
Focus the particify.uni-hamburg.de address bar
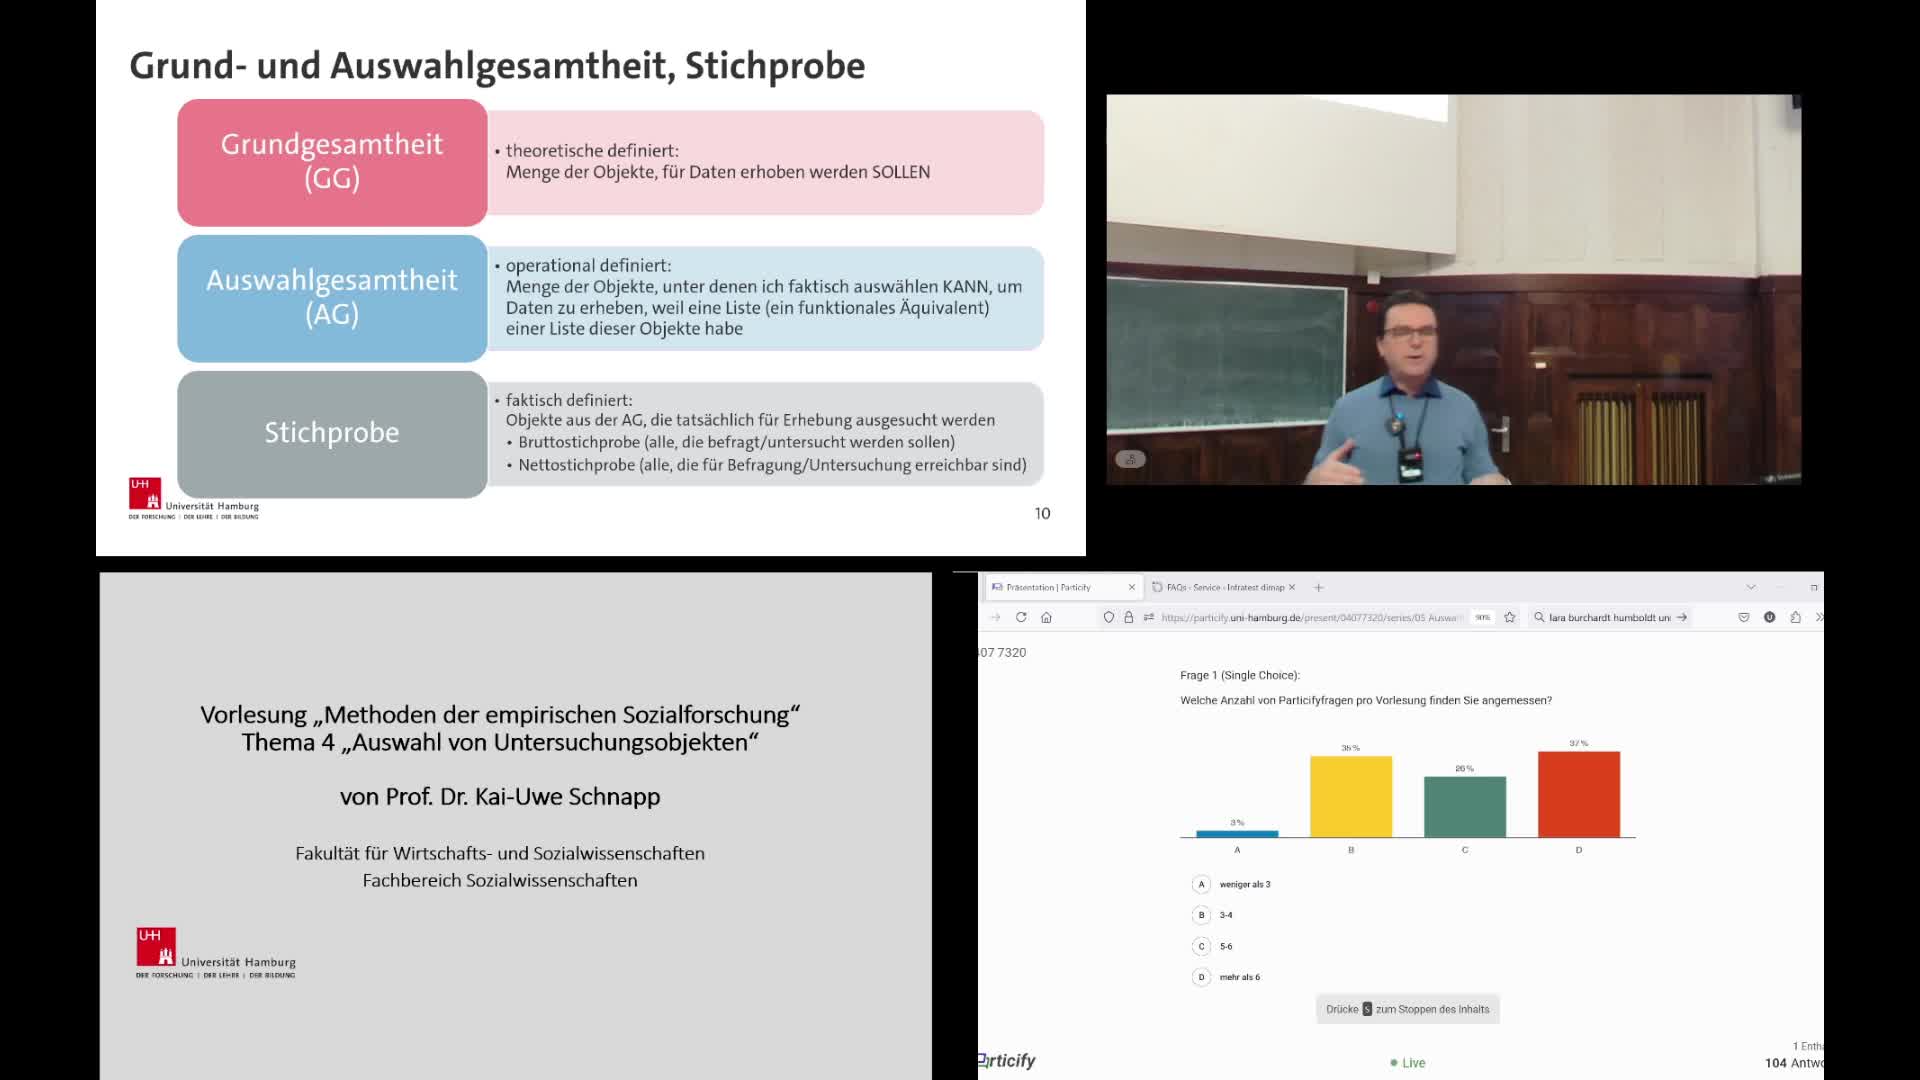tap(1310, 617)
